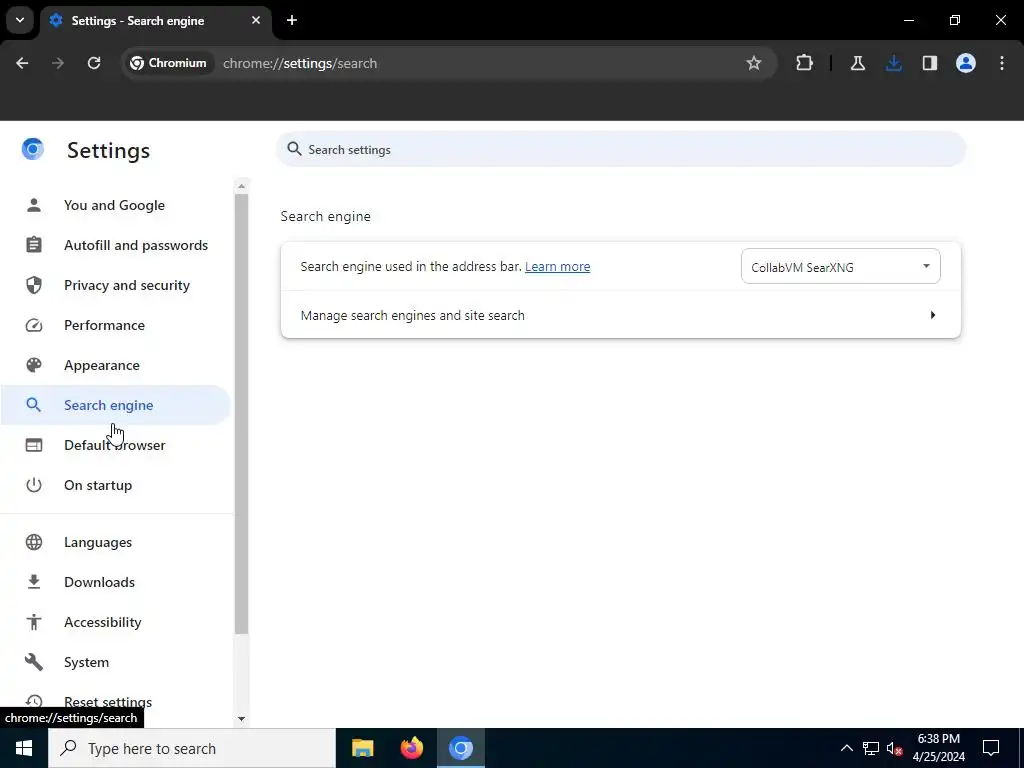Click the power icon beside On startup
This screenshot has height=768, width=1024.
coord(34,485)
